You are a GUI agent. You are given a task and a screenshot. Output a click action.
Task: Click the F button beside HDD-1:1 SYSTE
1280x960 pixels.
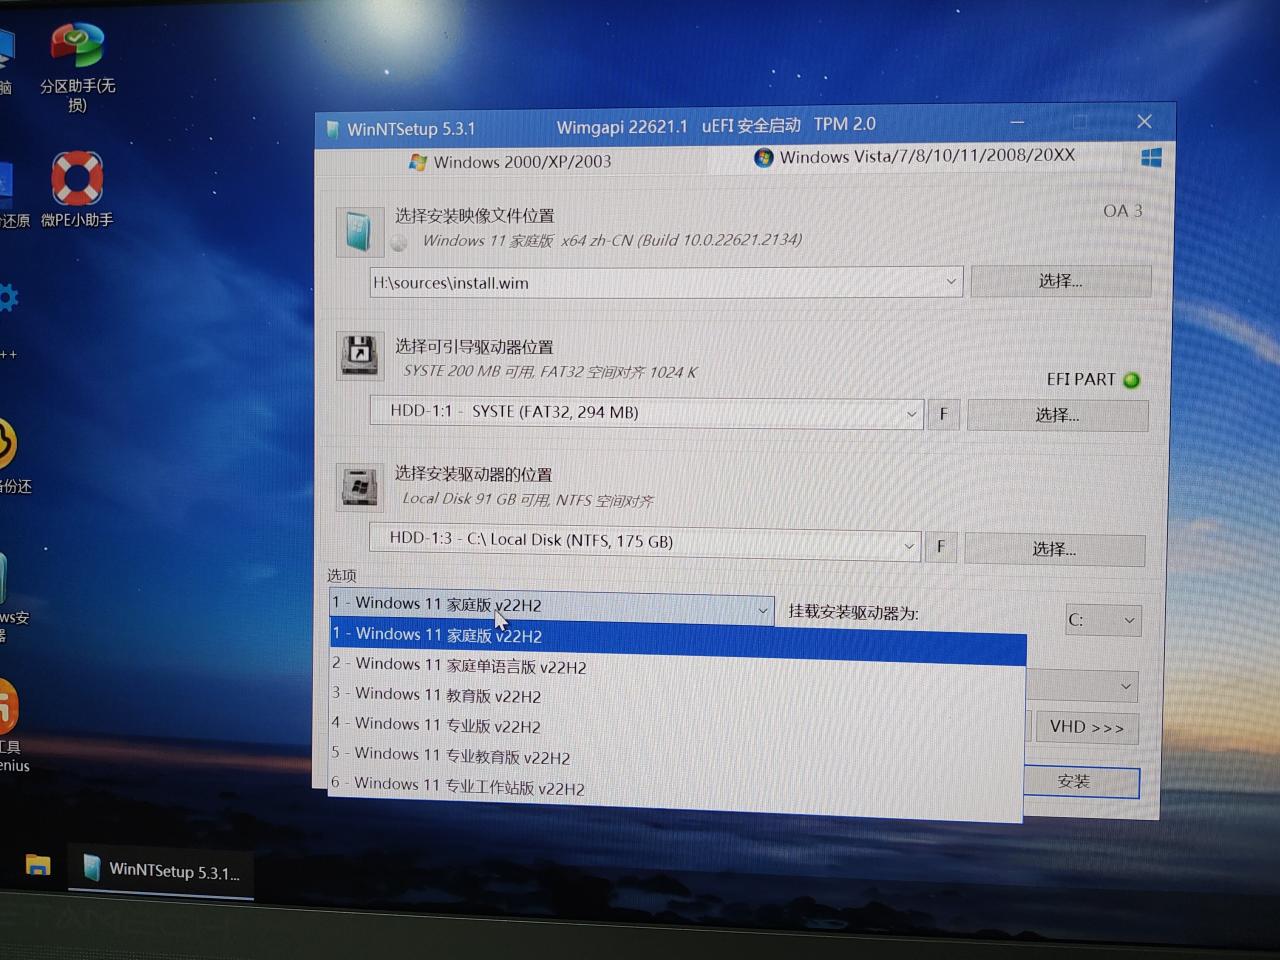coord(943,414)
